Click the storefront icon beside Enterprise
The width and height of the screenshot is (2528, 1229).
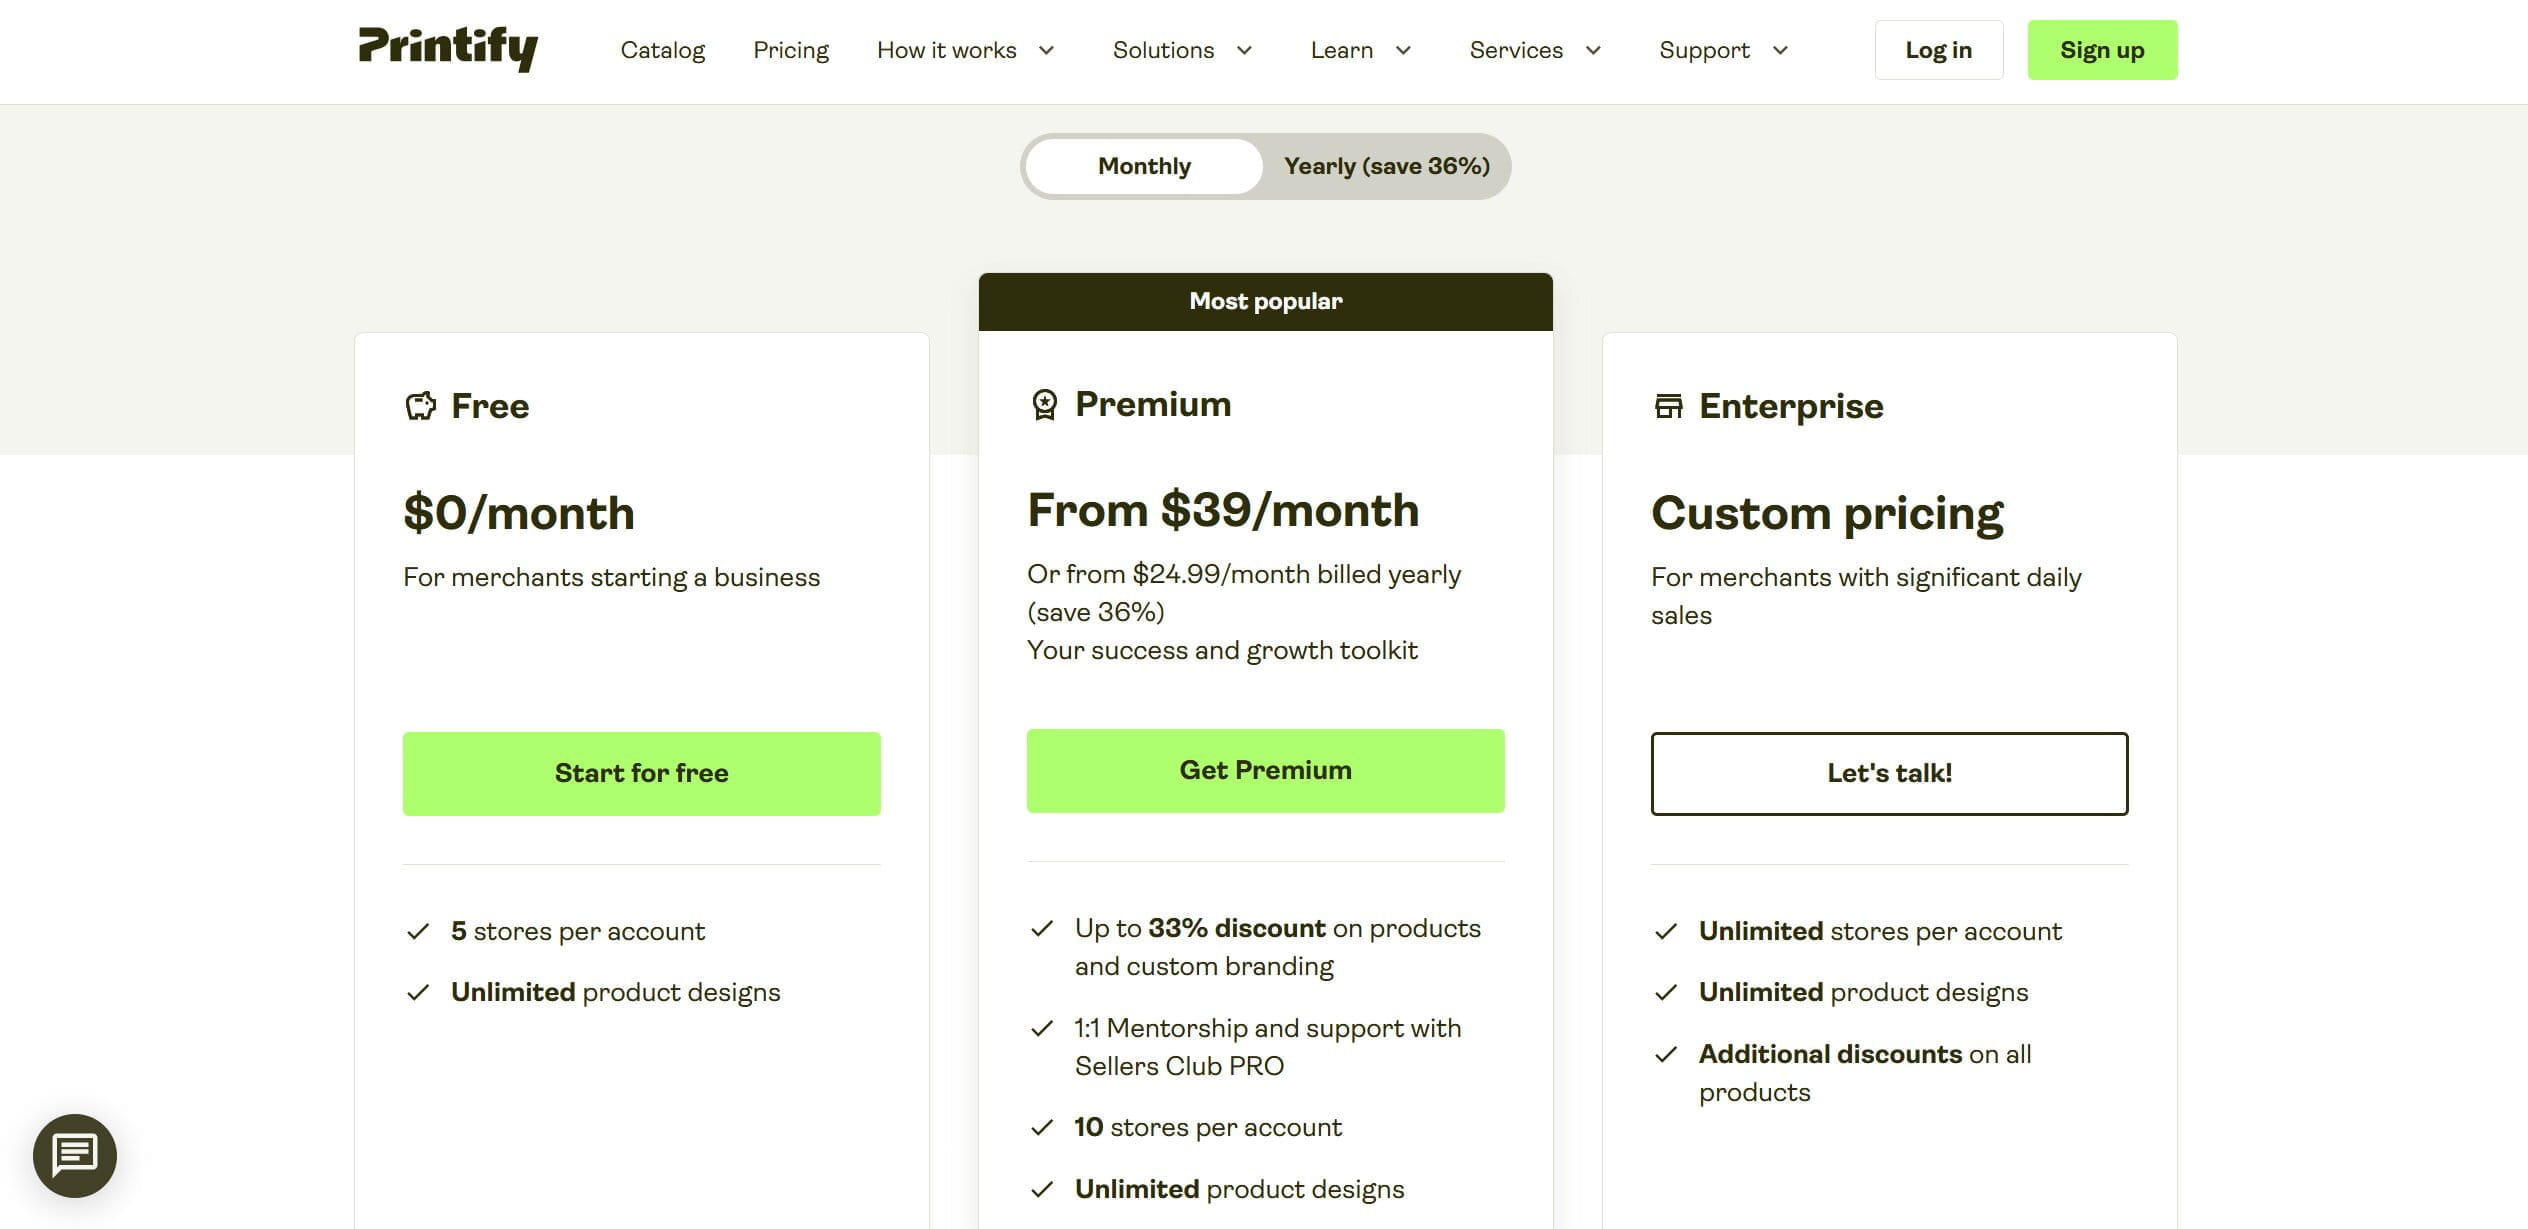(x=1668, y=406)
